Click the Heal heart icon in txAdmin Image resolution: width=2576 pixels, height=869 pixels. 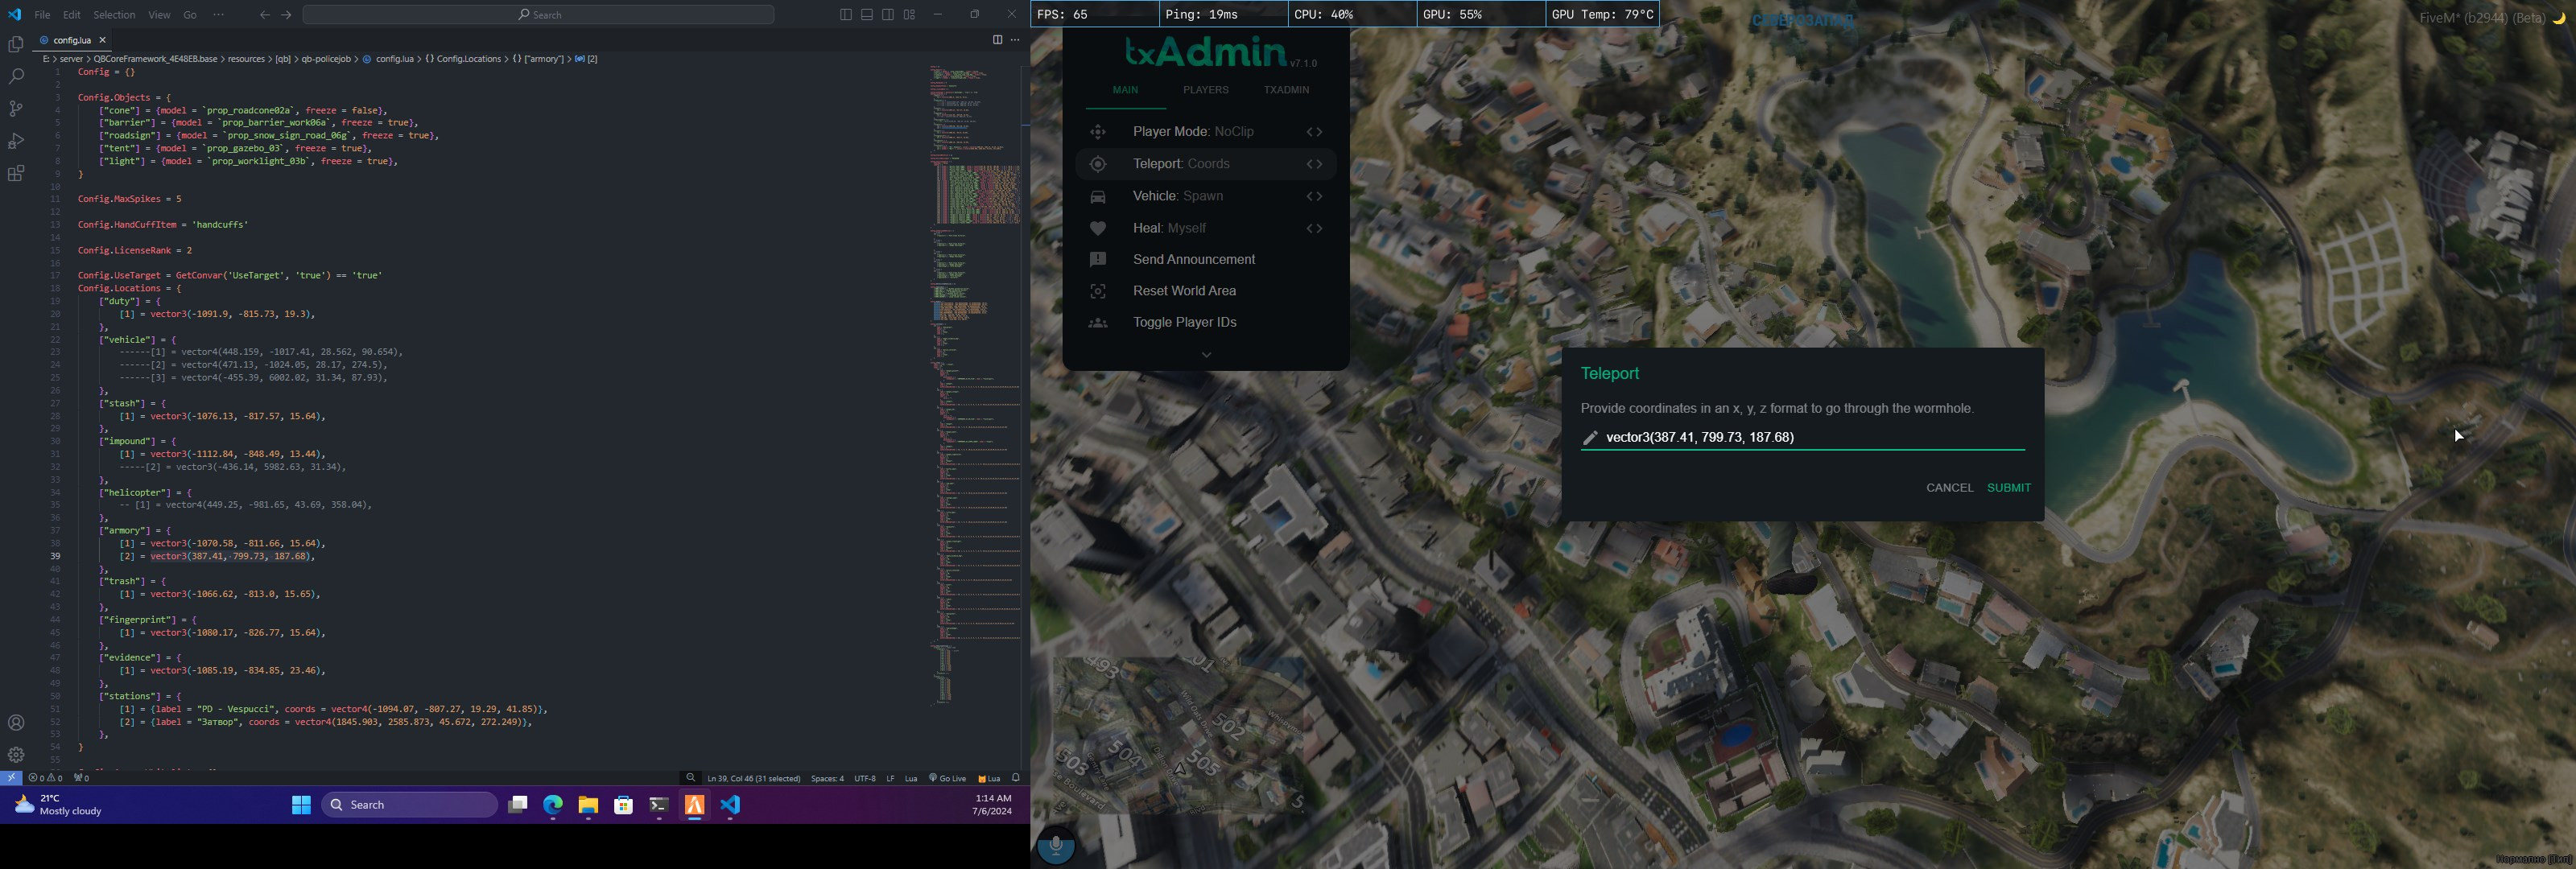1098,229
